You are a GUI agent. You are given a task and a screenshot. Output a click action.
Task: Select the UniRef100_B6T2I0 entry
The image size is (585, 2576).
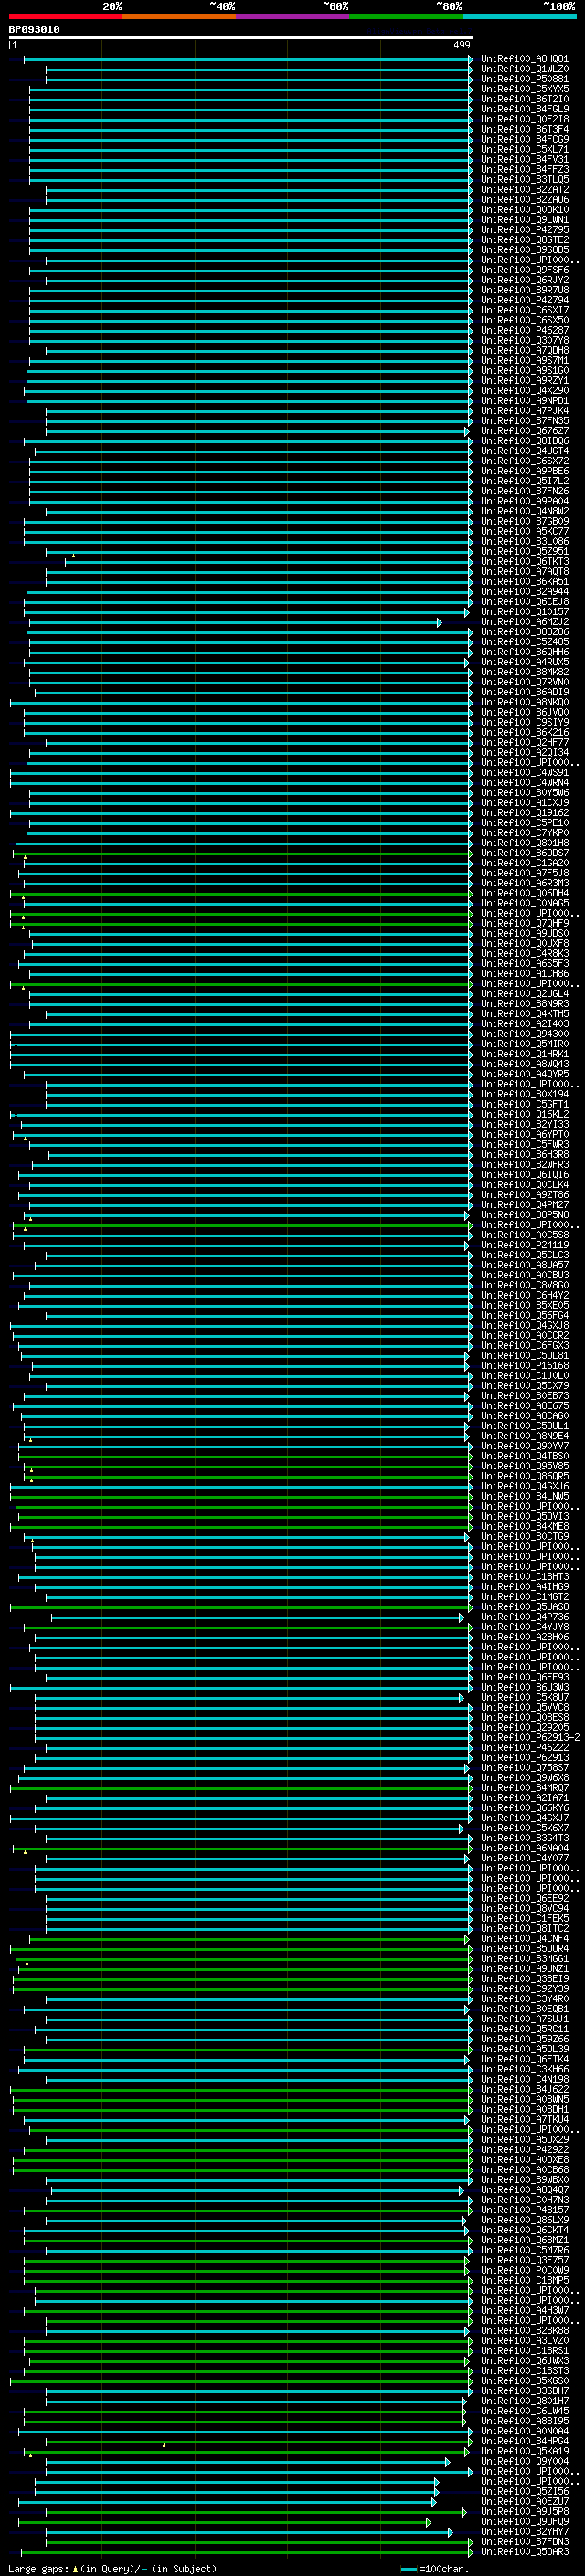click(524, 99)
